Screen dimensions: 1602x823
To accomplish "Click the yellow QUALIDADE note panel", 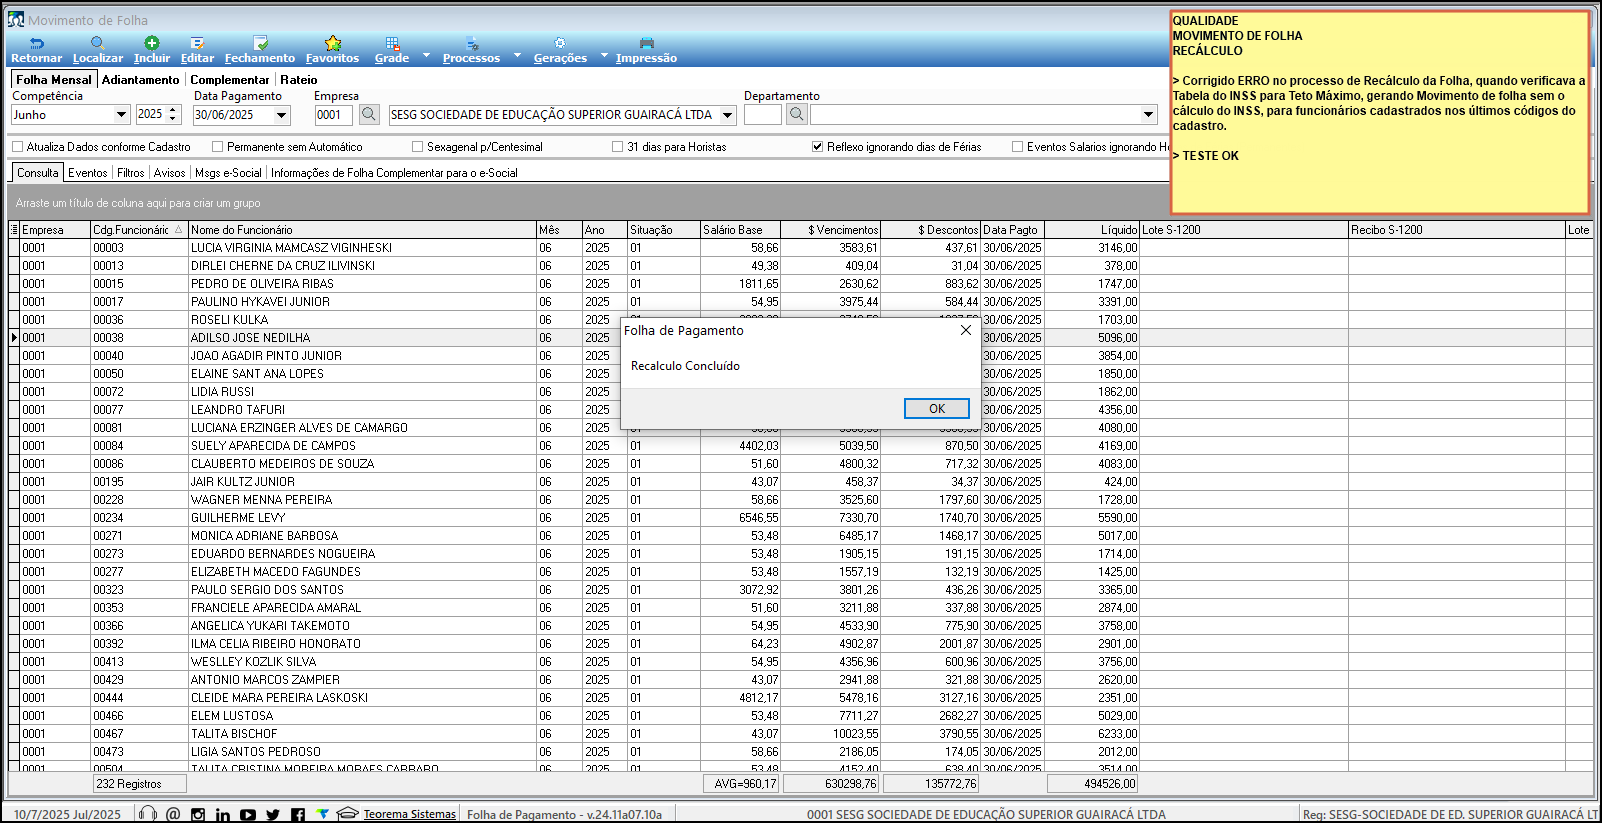I will tap(1379, 112).
